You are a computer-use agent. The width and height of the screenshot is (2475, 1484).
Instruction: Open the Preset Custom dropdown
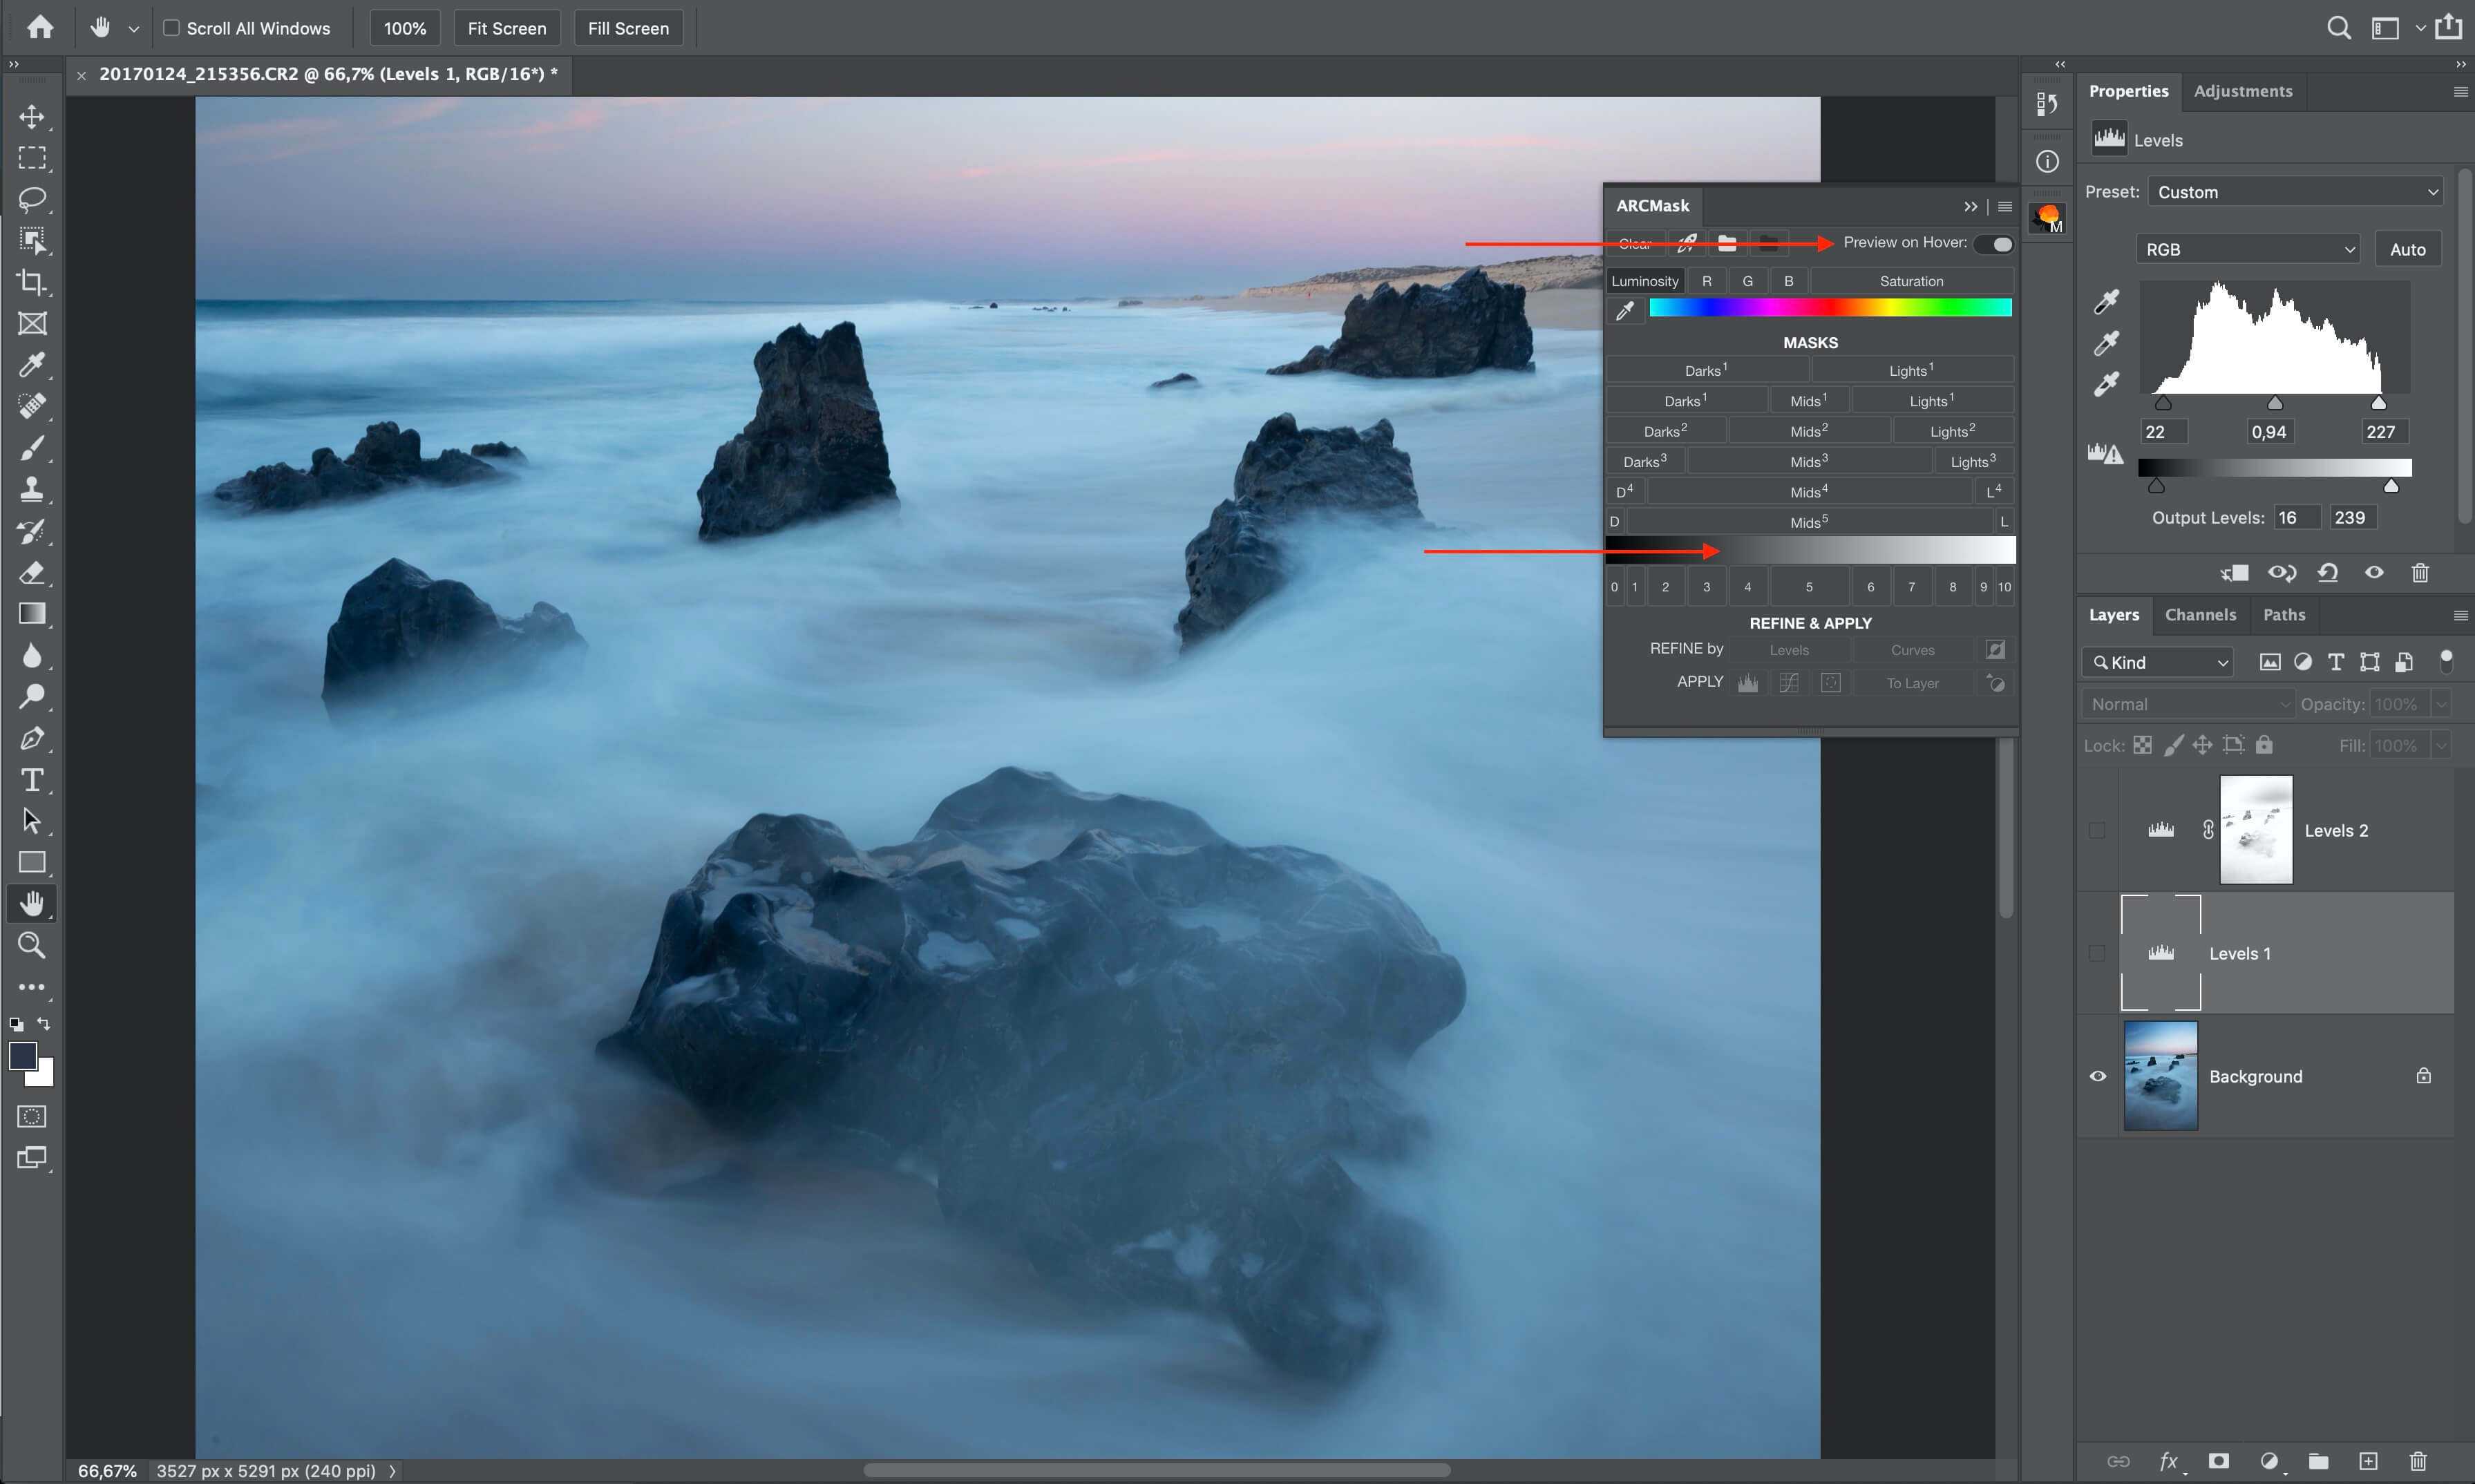tap(2294, 192)
